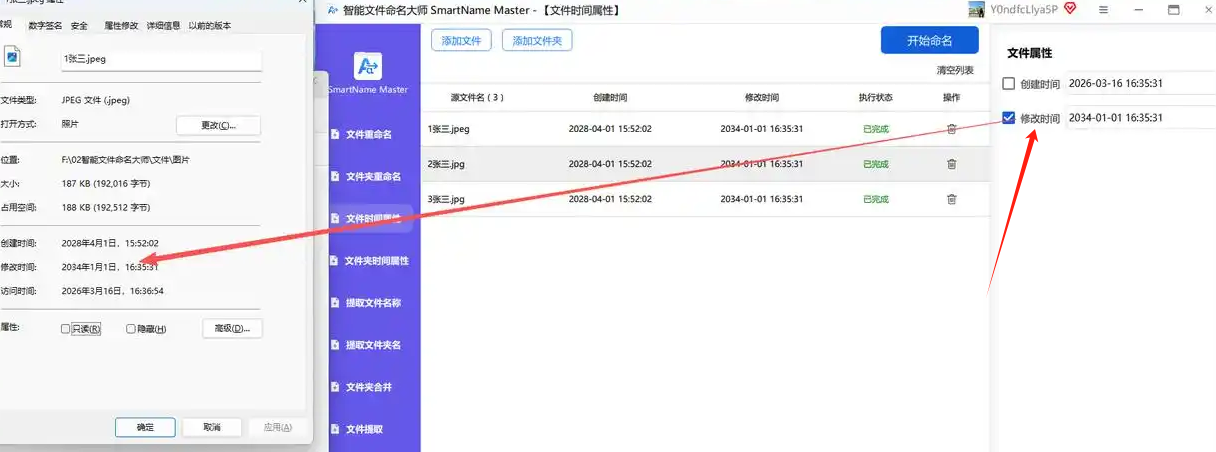Click the 创建时间 column header

tap(610, 98)
